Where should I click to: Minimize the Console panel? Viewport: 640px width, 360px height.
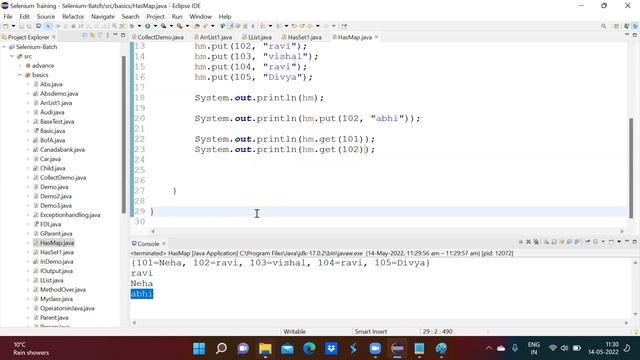(x=627, y=241)
